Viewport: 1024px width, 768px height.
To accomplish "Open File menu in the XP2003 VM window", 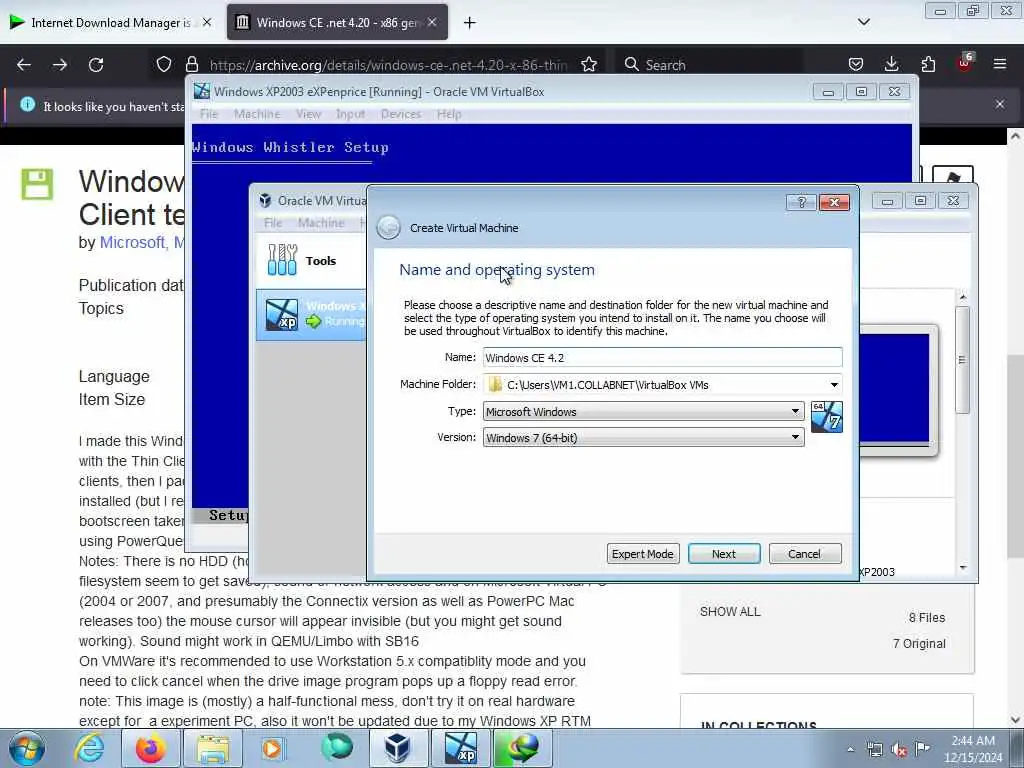I will tap(209, 114).
